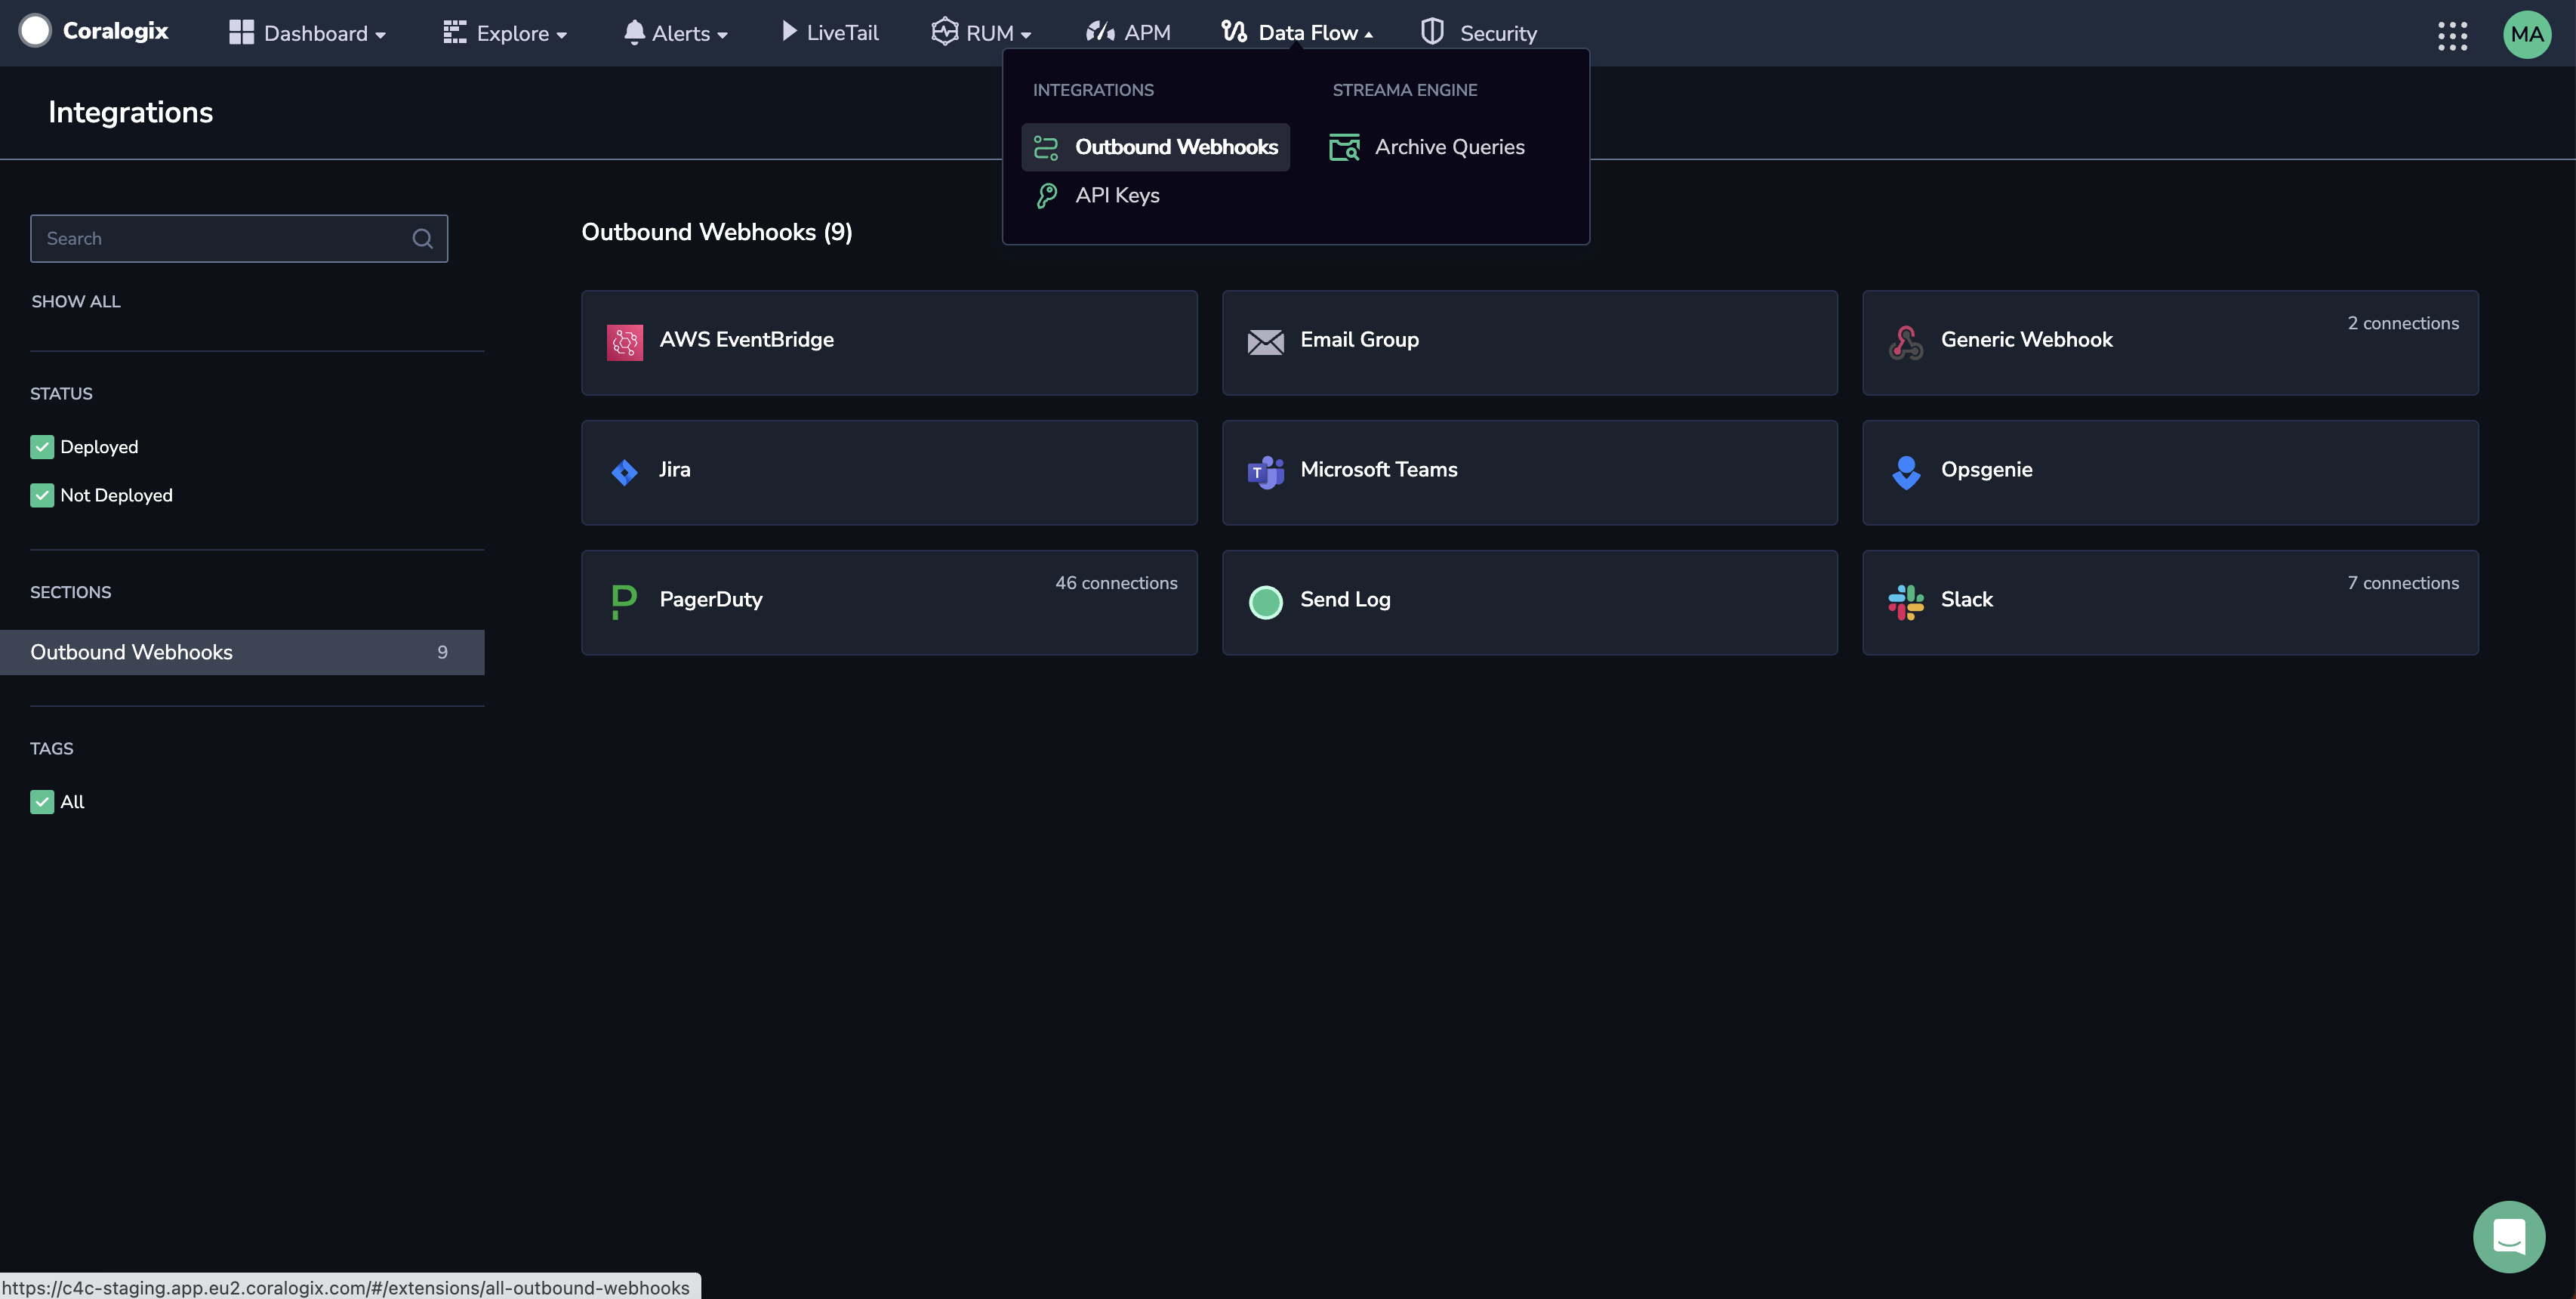Viewport: 2576px width, 1299px height.
Task: Click Generic Webhook's 2 connections label
Action: point(2403,323)
